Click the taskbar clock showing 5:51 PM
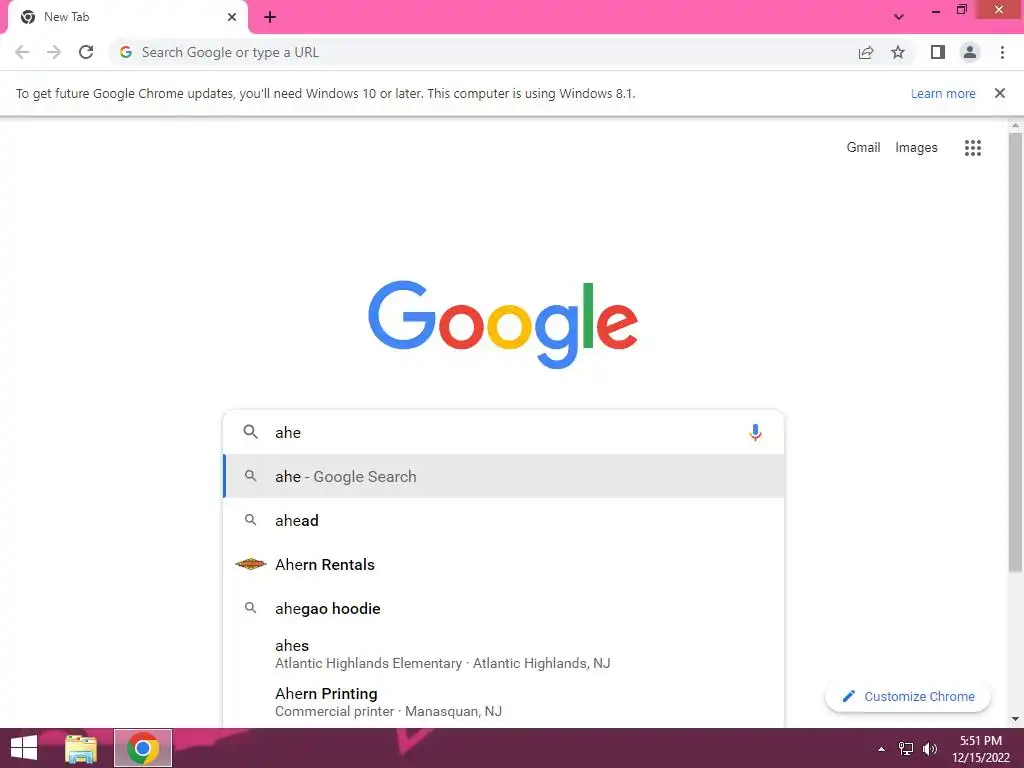The width and height of the screenshot is (1024, 768). [980, 749]
